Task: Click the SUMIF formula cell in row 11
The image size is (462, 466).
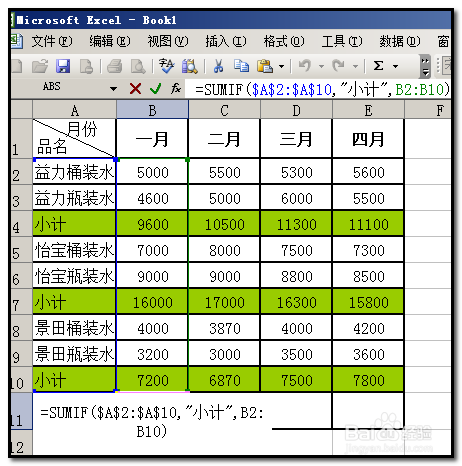Action: (152, 421)
